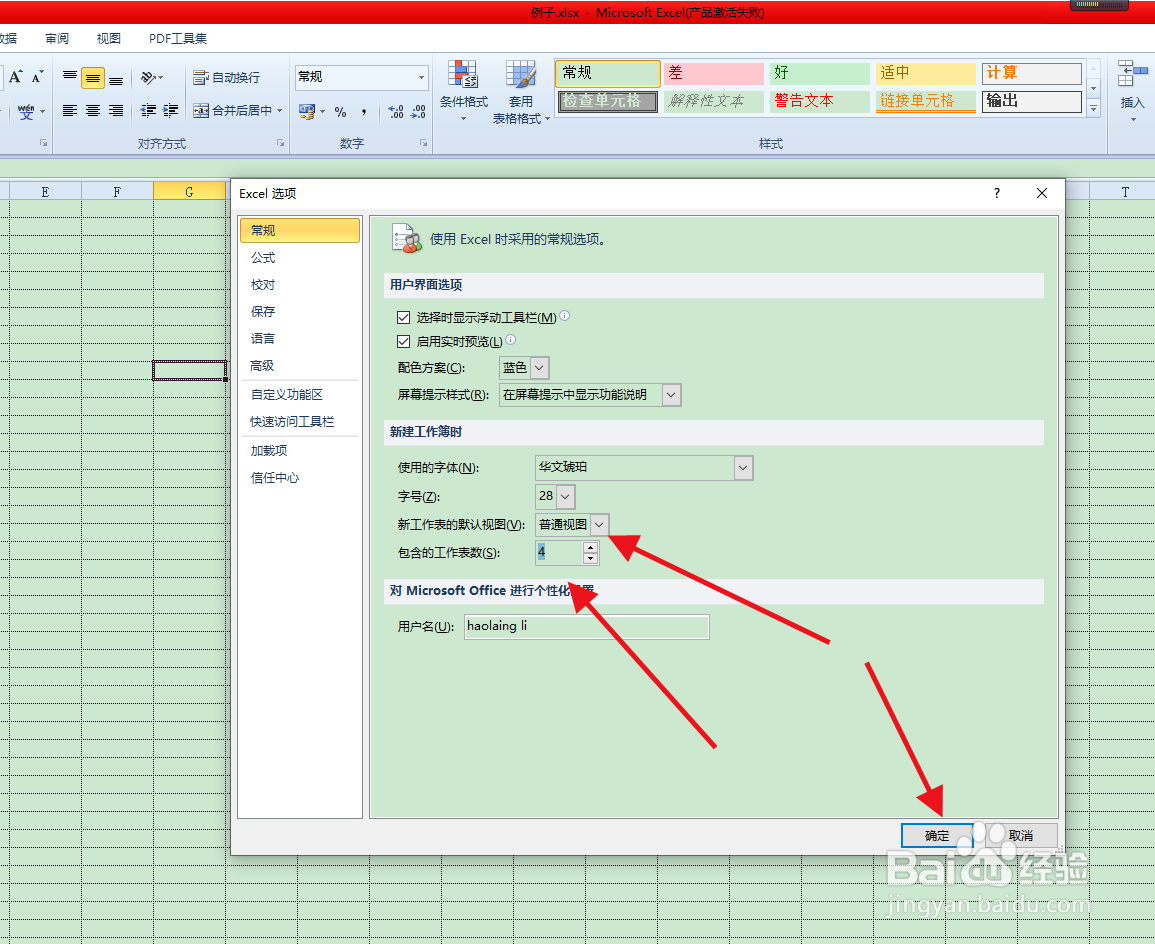The width and height of the screenshot is (1155, 944).
Task: Apply 差 bad cell style
Action: point(714,73)
